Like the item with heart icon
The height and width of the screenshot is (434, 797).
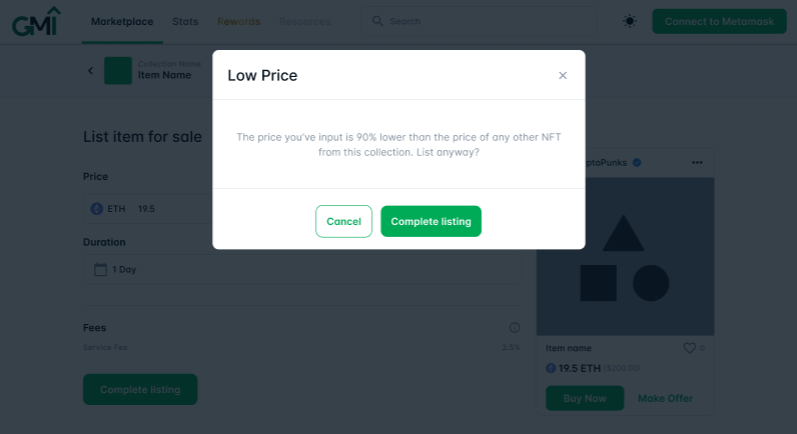click(x=689, y=348)
